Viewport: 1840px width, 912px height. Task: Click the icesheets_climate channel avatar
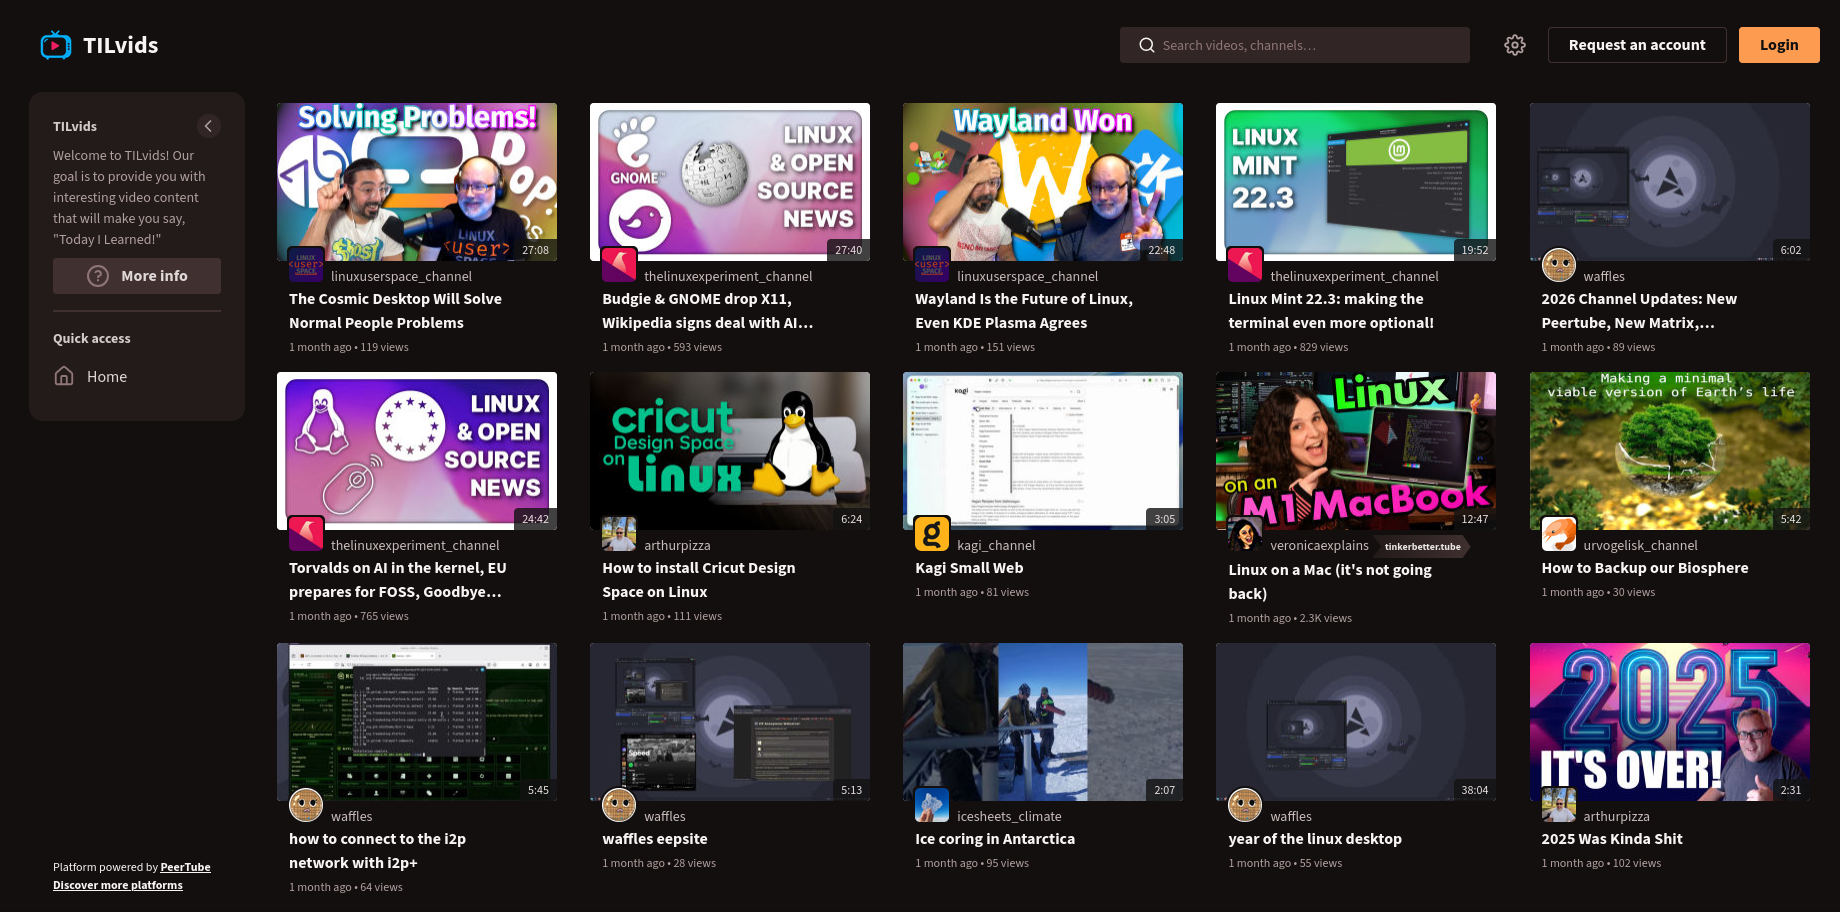(x=932, y=805)
